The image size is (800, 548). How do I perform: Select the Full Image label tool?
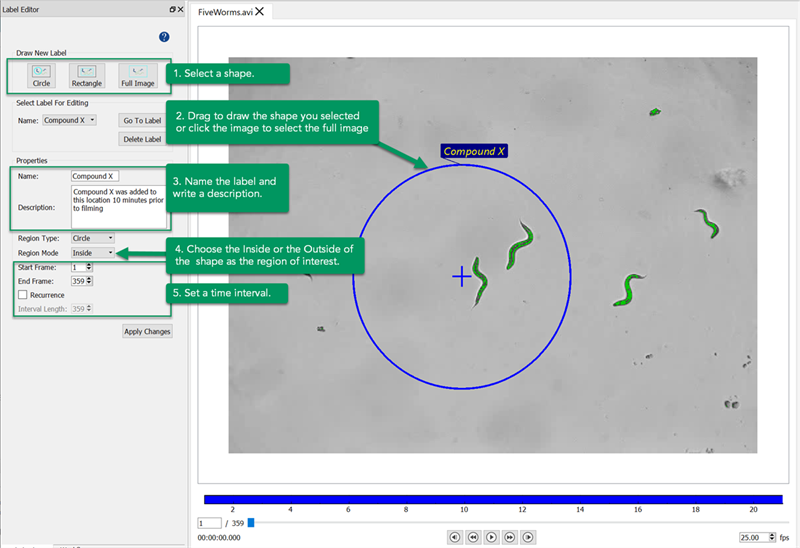[x=138, y=76]
